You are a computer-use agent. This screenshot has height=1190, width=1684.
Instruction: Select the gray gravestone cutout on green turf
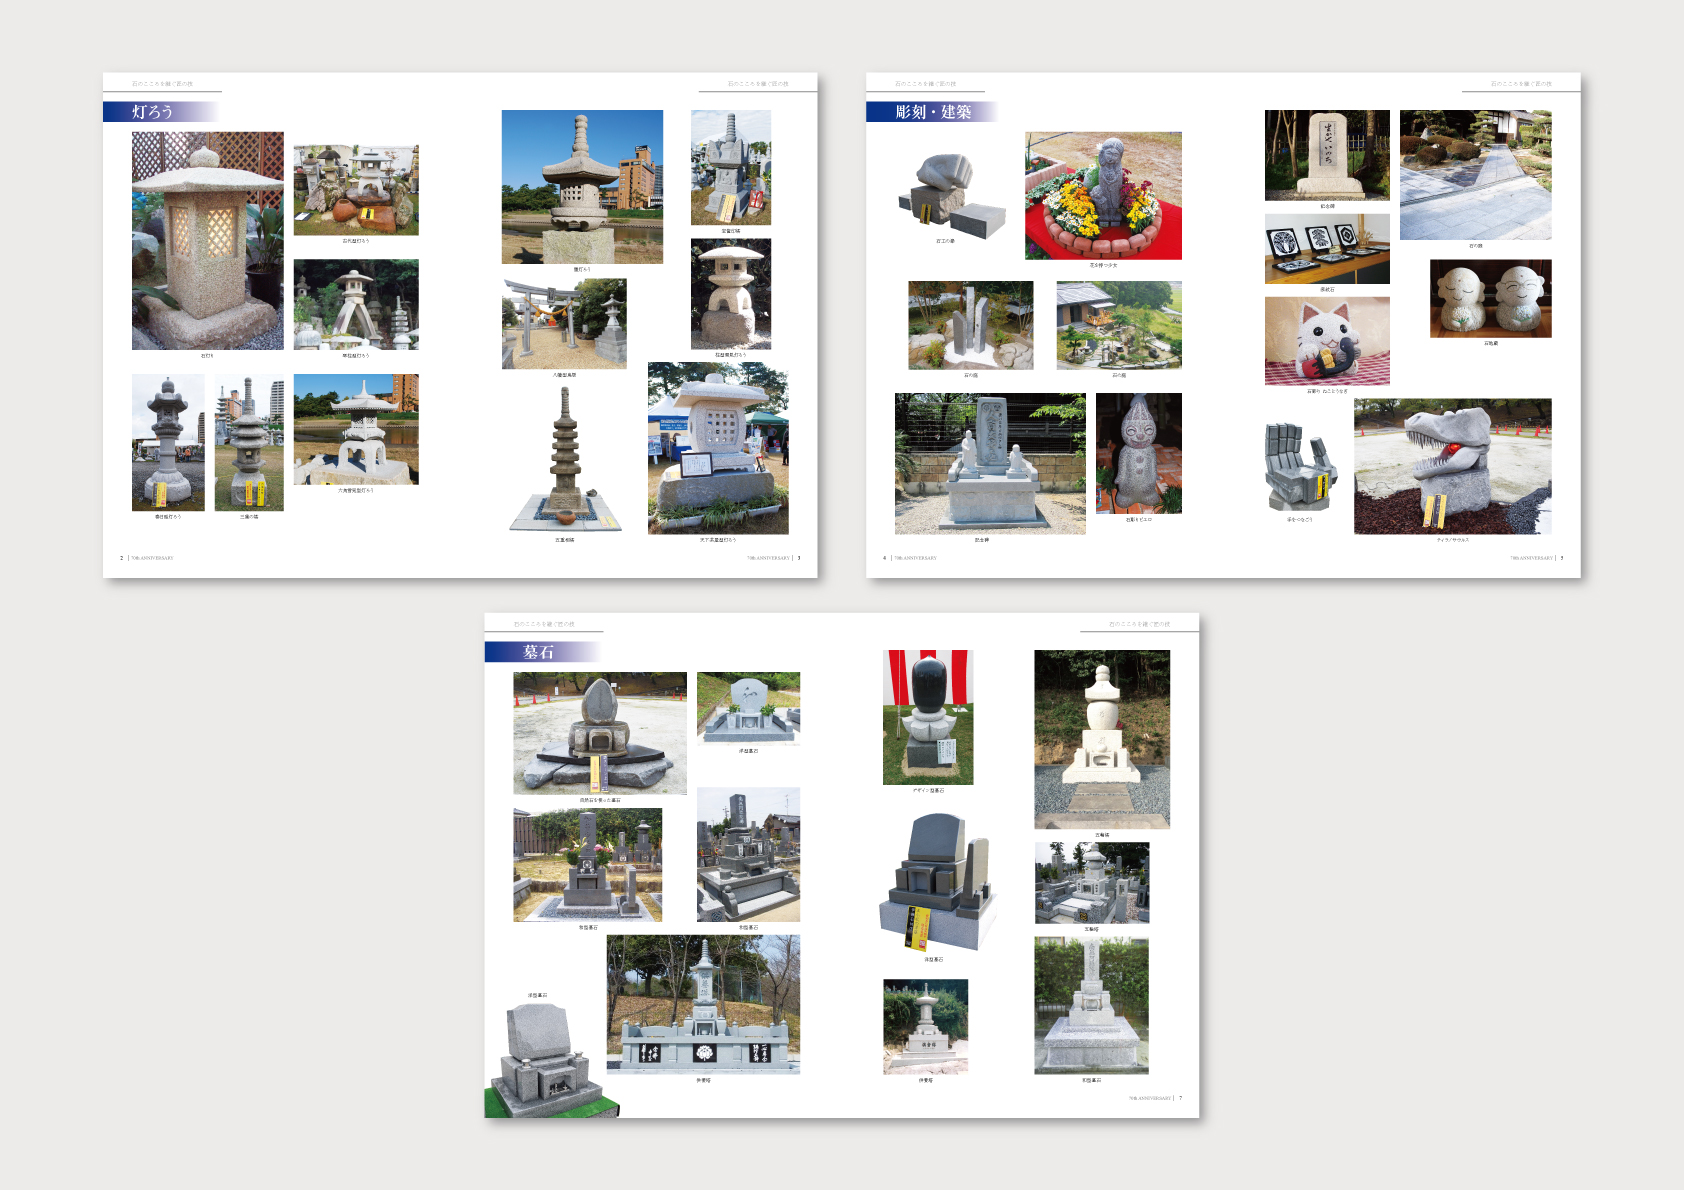[552, 1061]
